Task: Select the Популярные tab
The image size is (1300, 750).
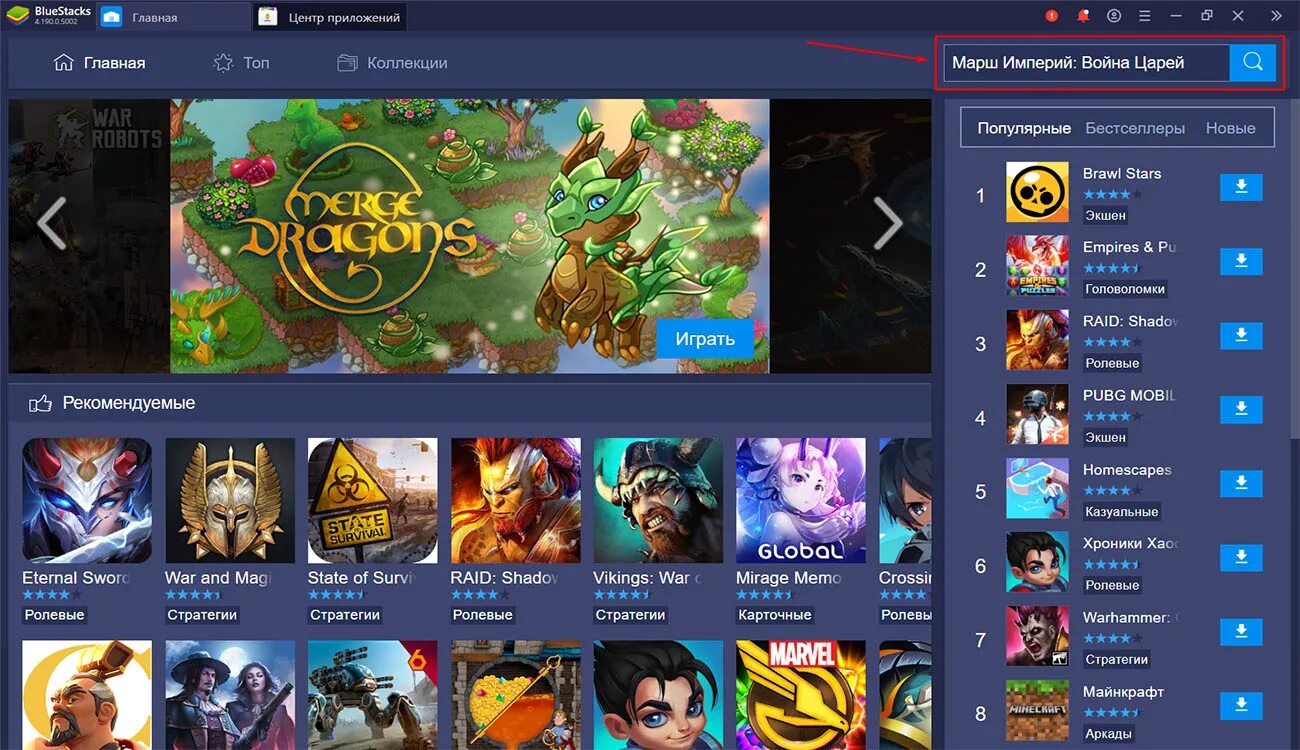Action: click(1024, 128)
